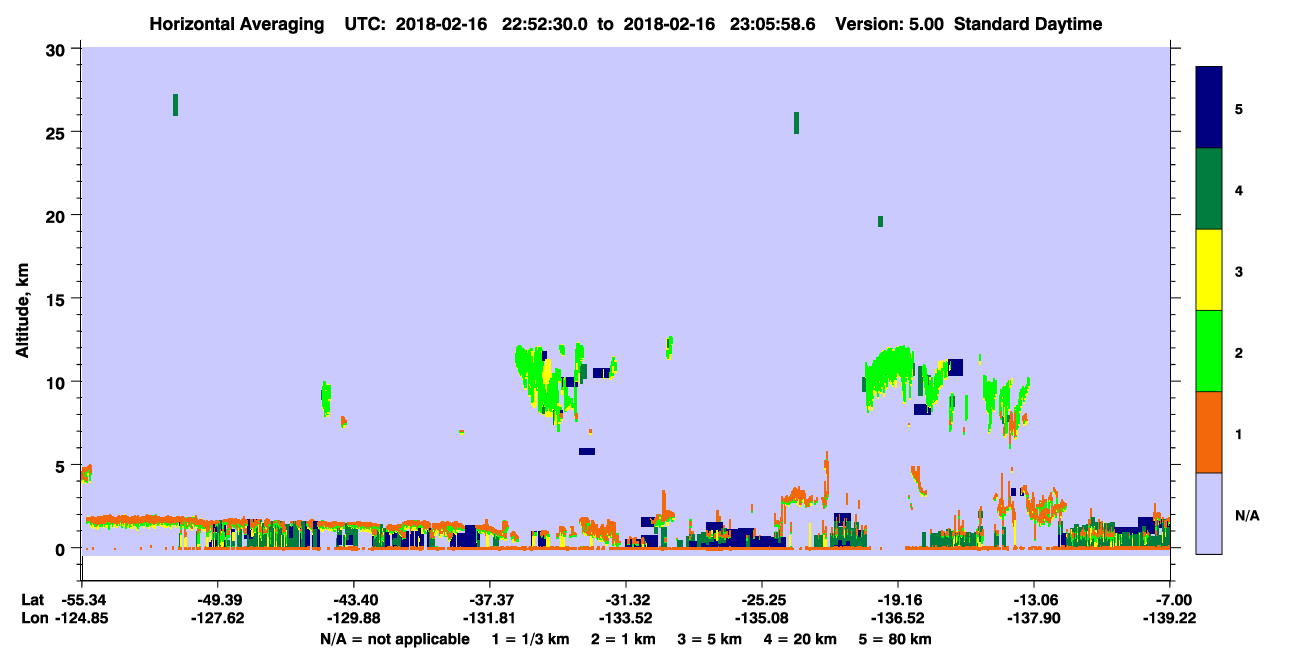This screenshot has width=1300, height=667.
Task: Click the '3 = 5 km' legend caption
Action: [712, 639]
